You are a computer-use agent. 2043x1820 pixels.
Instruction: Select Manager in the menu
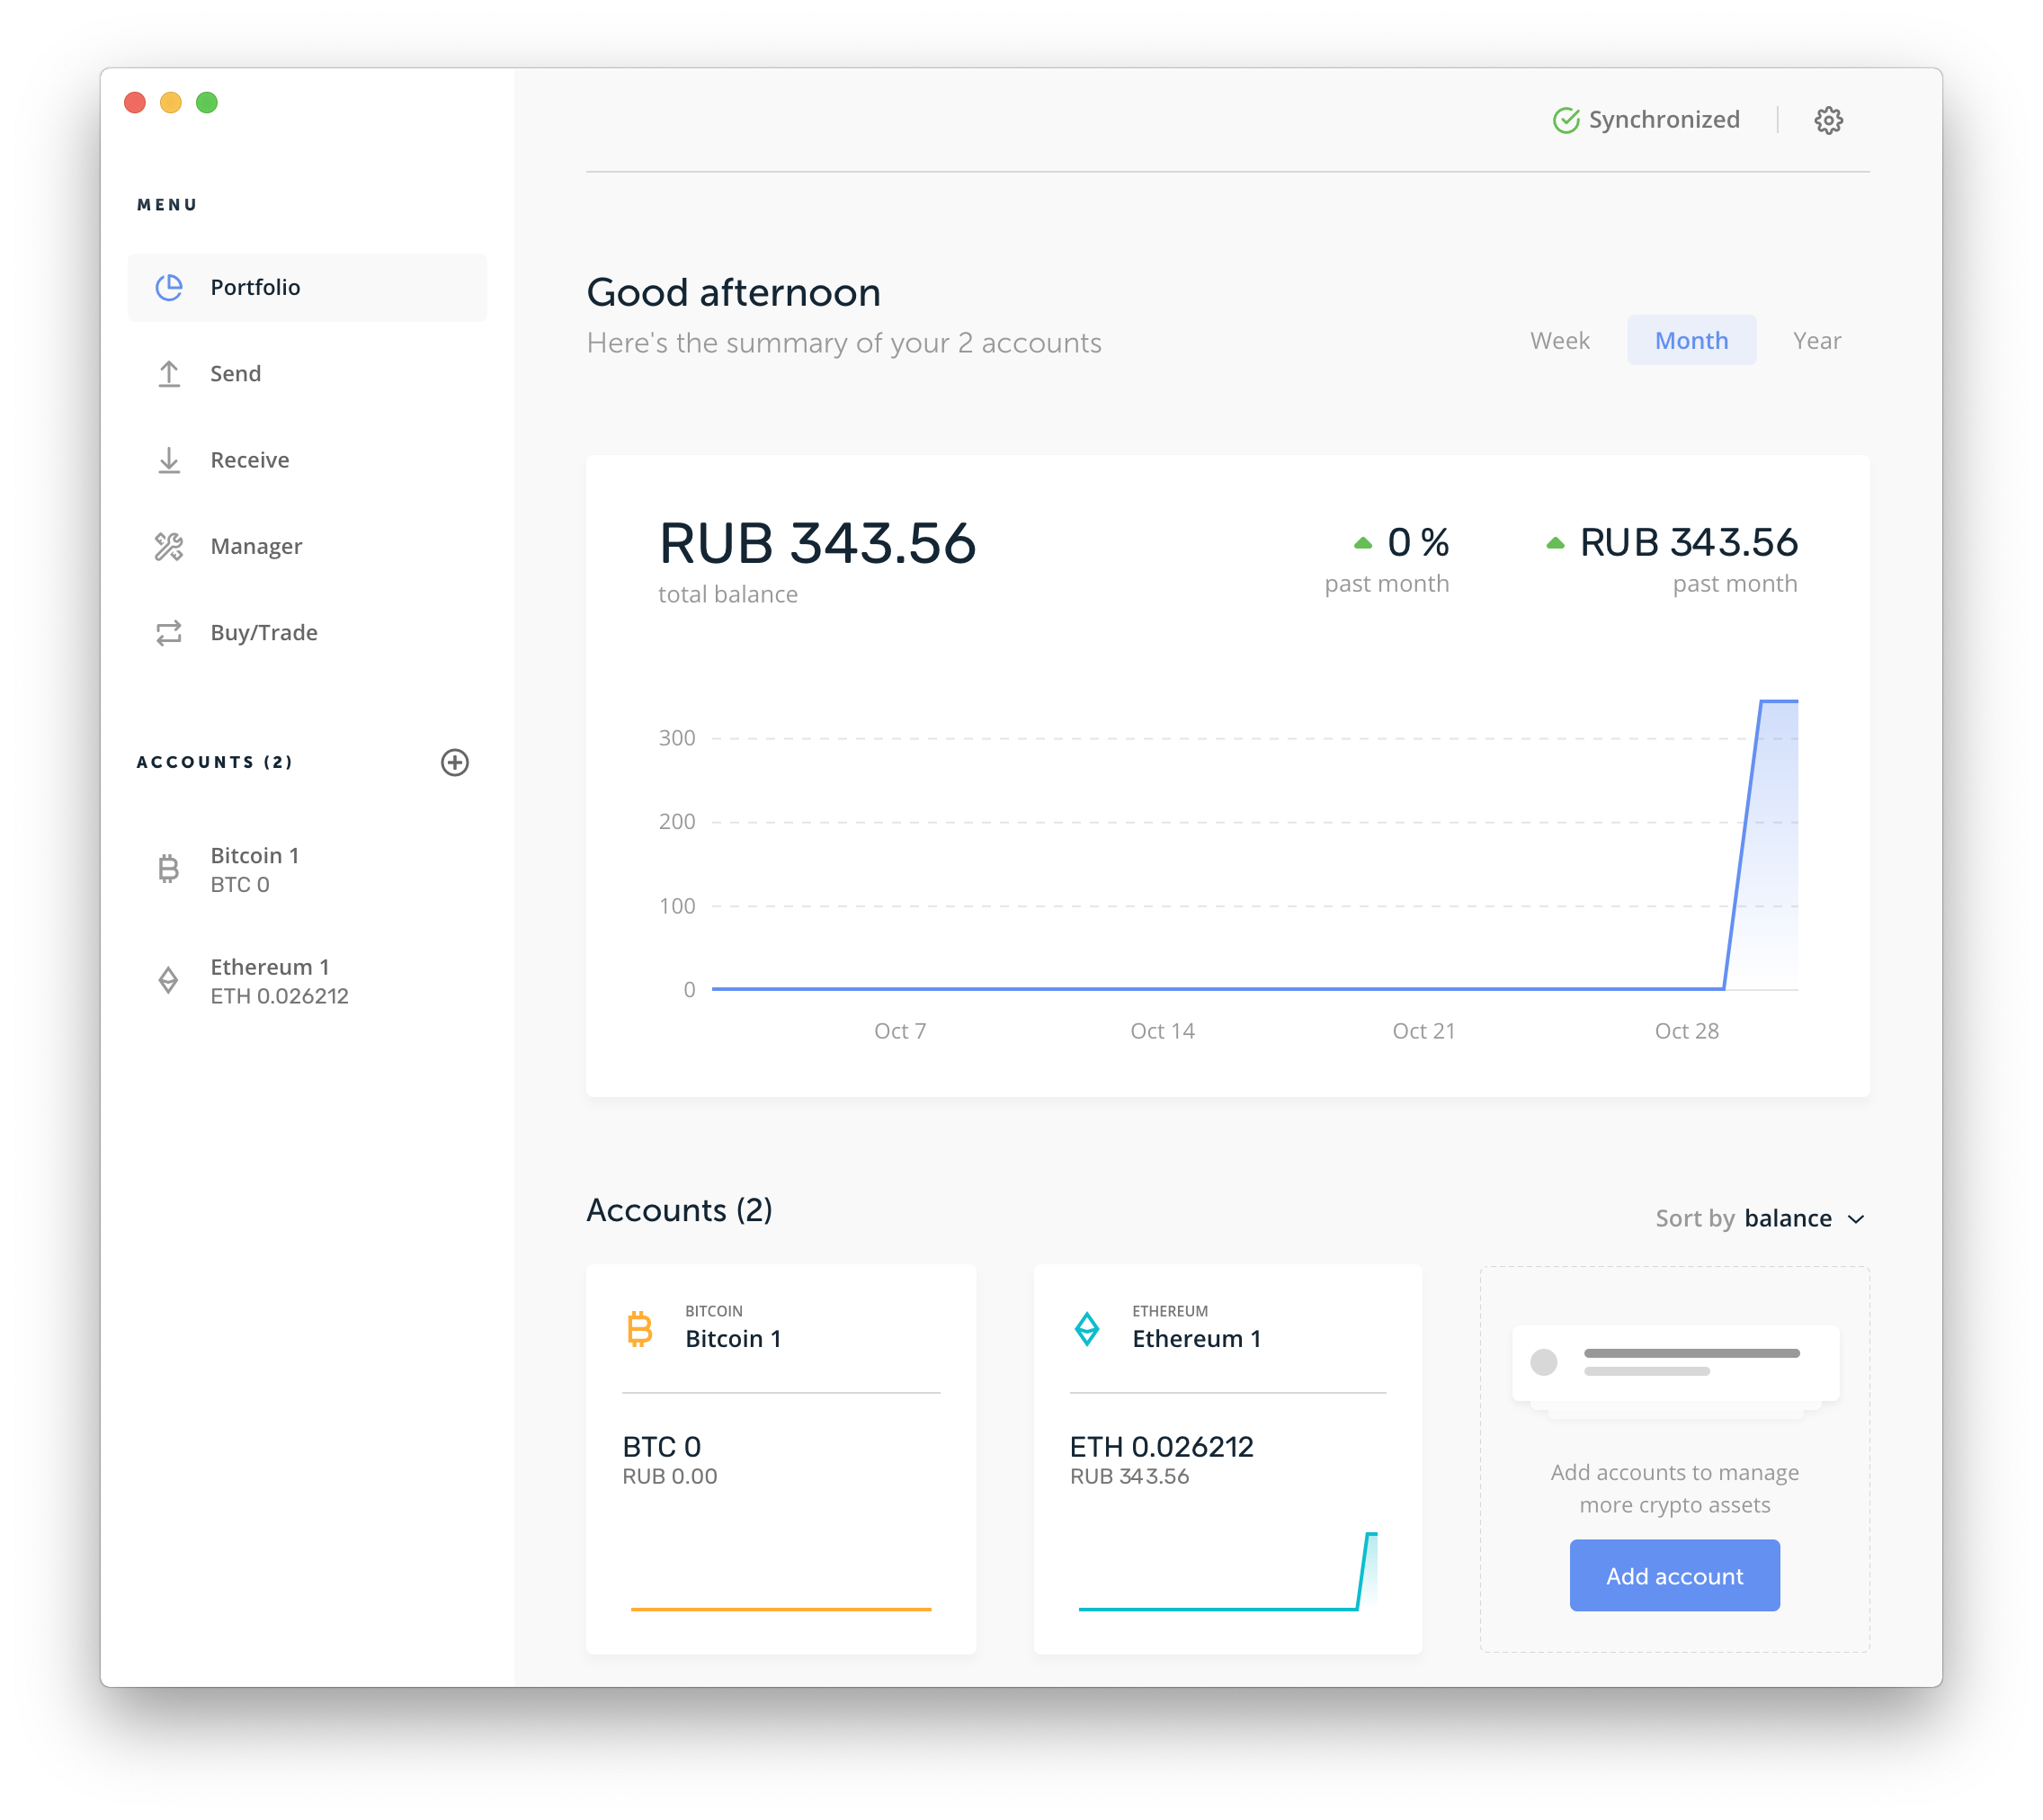307,546
